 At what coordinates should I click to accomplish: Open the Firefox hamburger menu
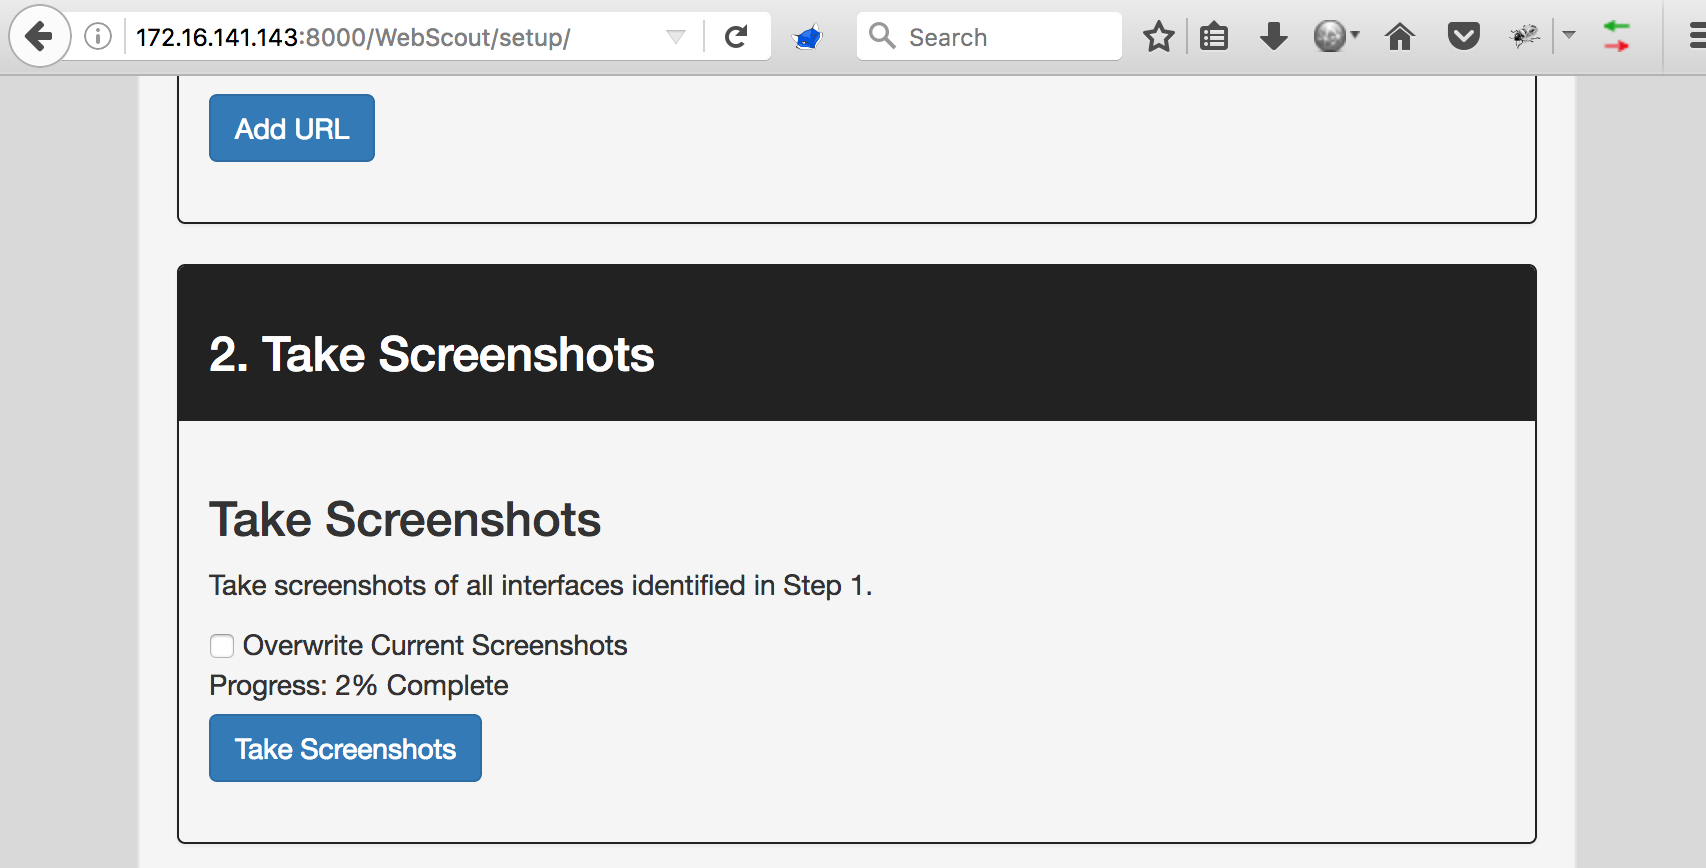pos(1696,37)
